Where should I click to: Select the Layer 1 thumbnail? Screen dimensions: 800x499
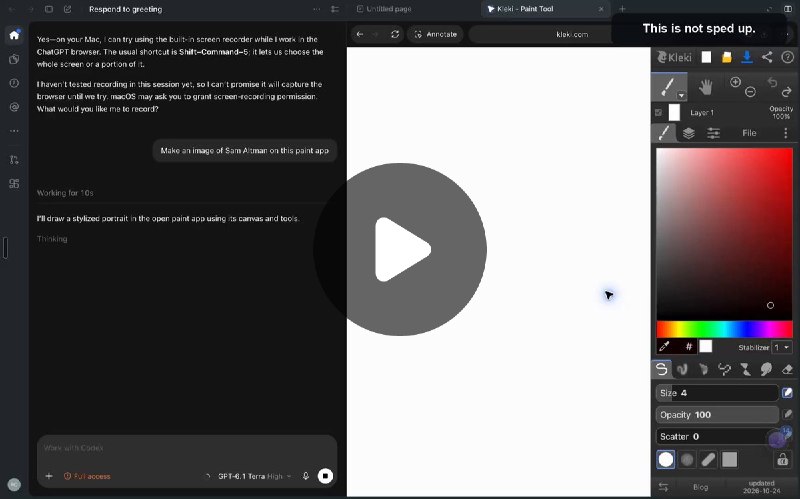[674, 112]
